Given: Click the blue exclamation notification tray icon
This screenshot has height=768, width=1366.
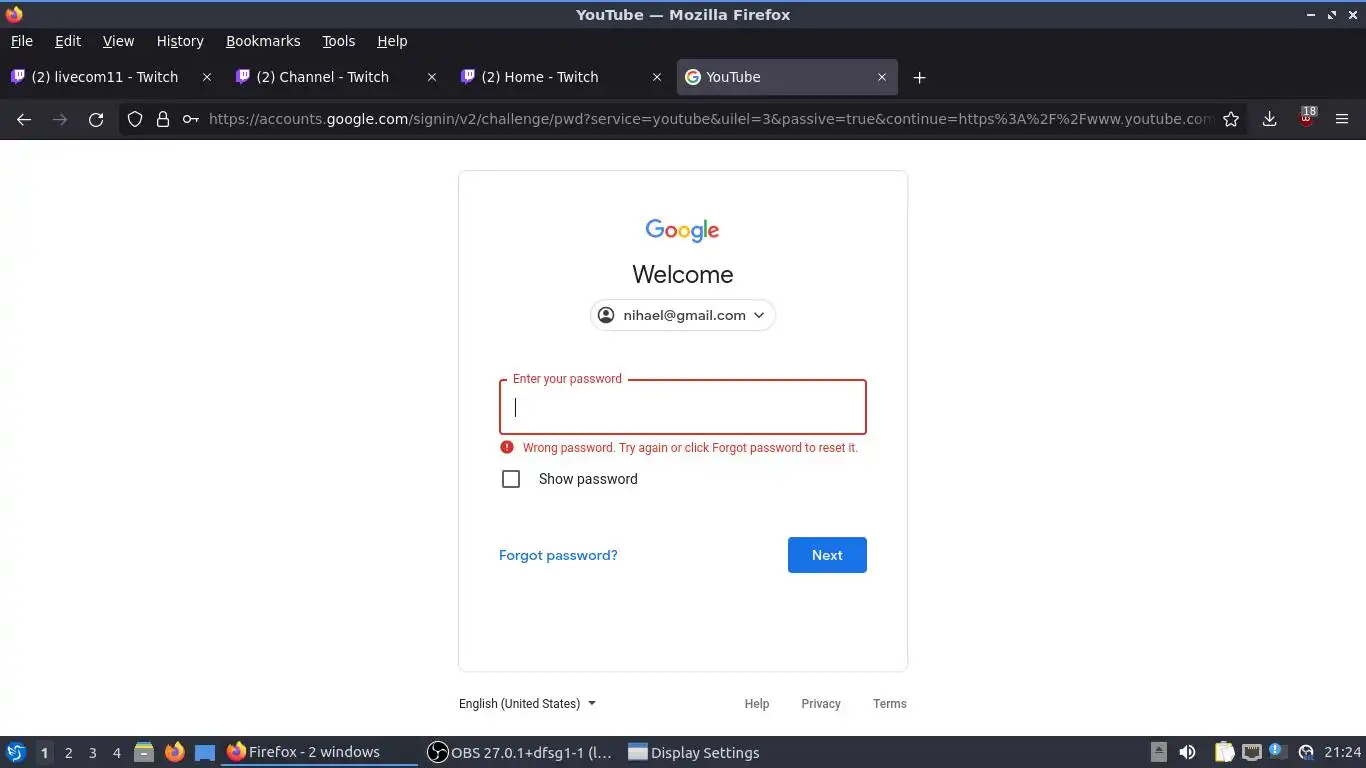Looking at the screenshot, I should click(x=1278, y=751).
